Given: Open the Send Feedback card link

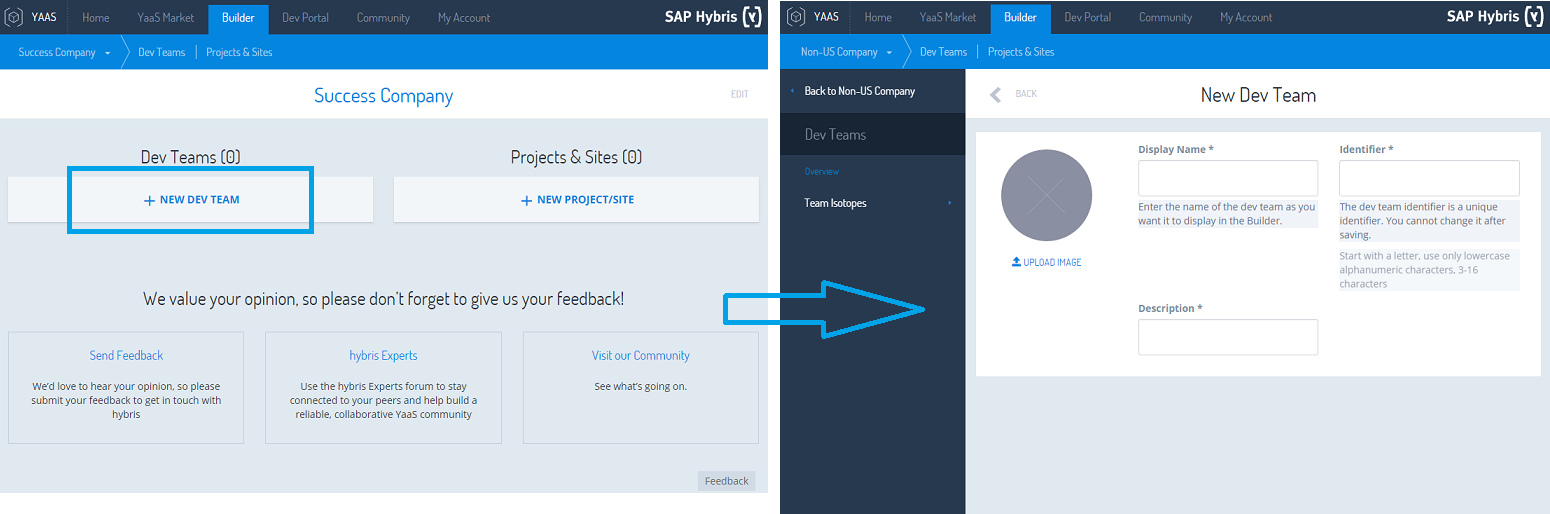Looking at the screenshot, I should coord(126,355).
